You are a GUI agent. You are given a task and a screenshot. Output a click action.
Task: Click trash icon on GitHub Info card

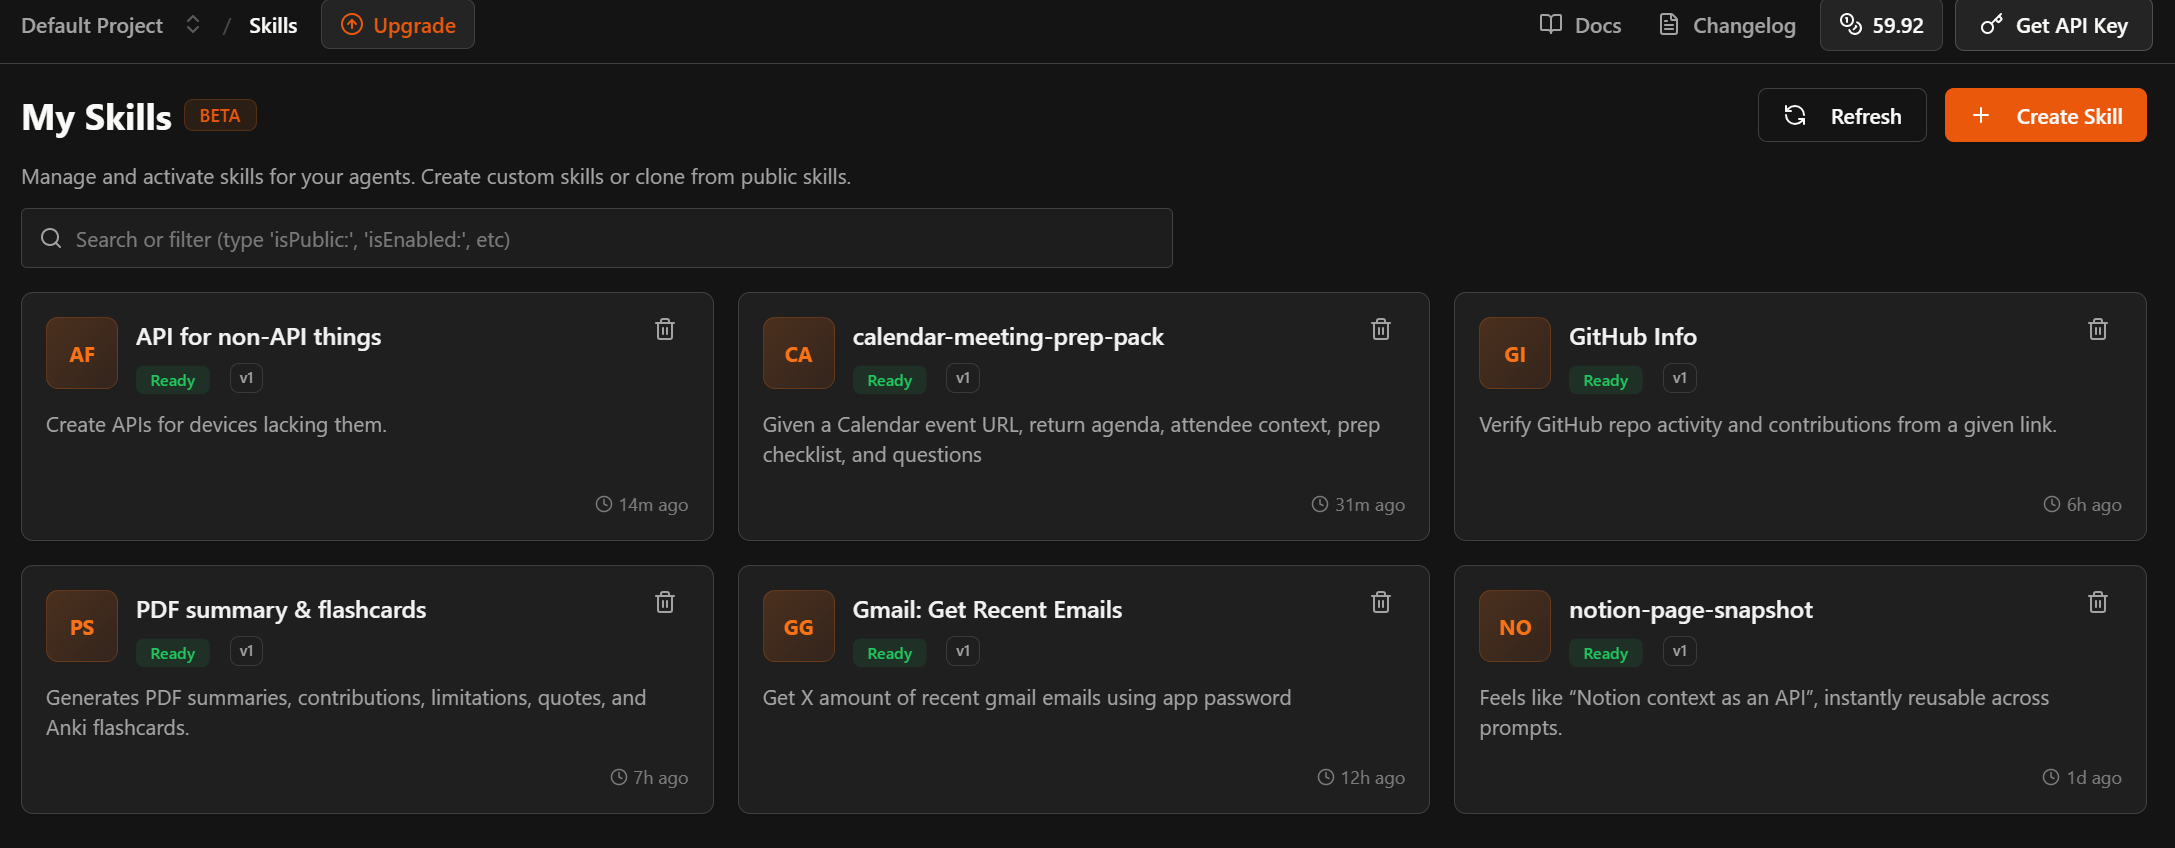tap(2098, 329)
